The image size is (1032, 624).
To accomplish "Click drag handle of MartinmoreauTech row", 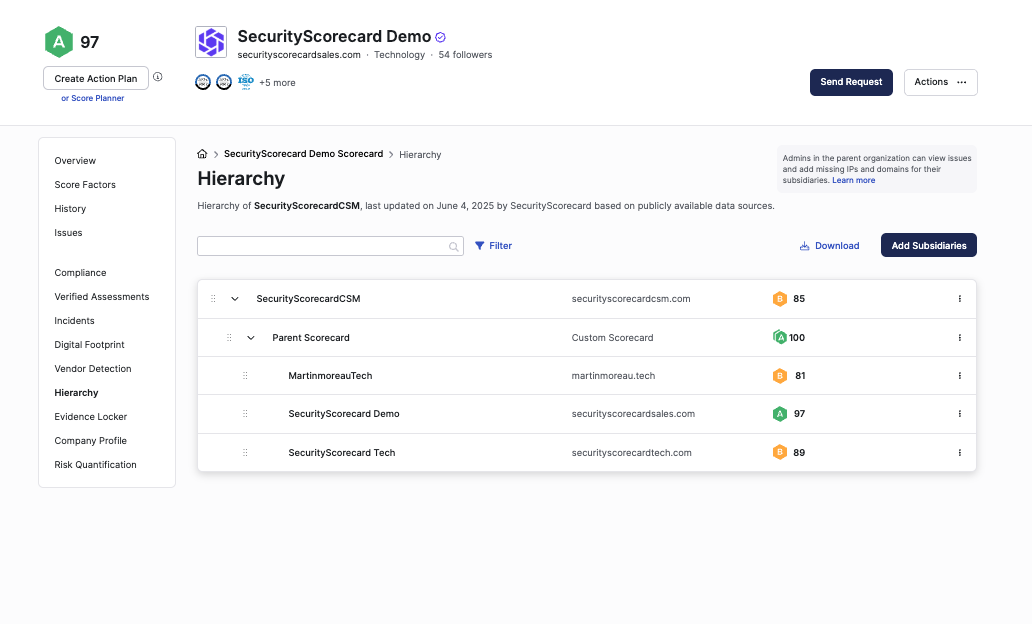I will (x=245, y=376).
